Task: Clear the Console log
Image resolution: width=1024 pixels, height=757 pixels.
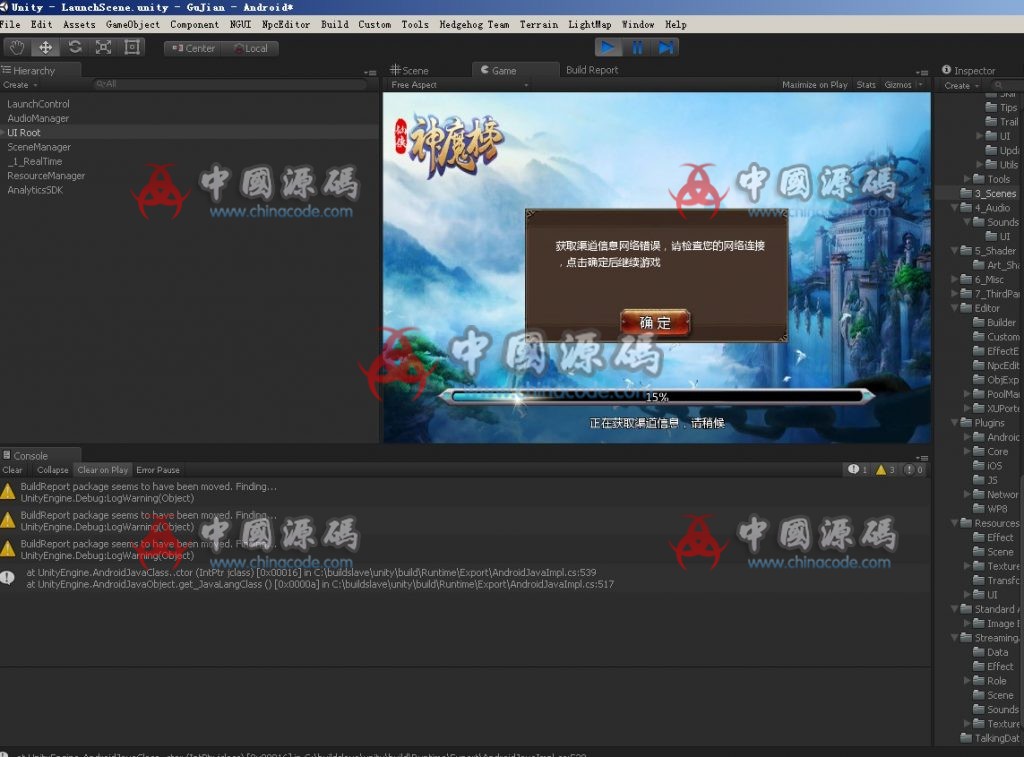Action: pyautogui.click(x=12, y=470)
